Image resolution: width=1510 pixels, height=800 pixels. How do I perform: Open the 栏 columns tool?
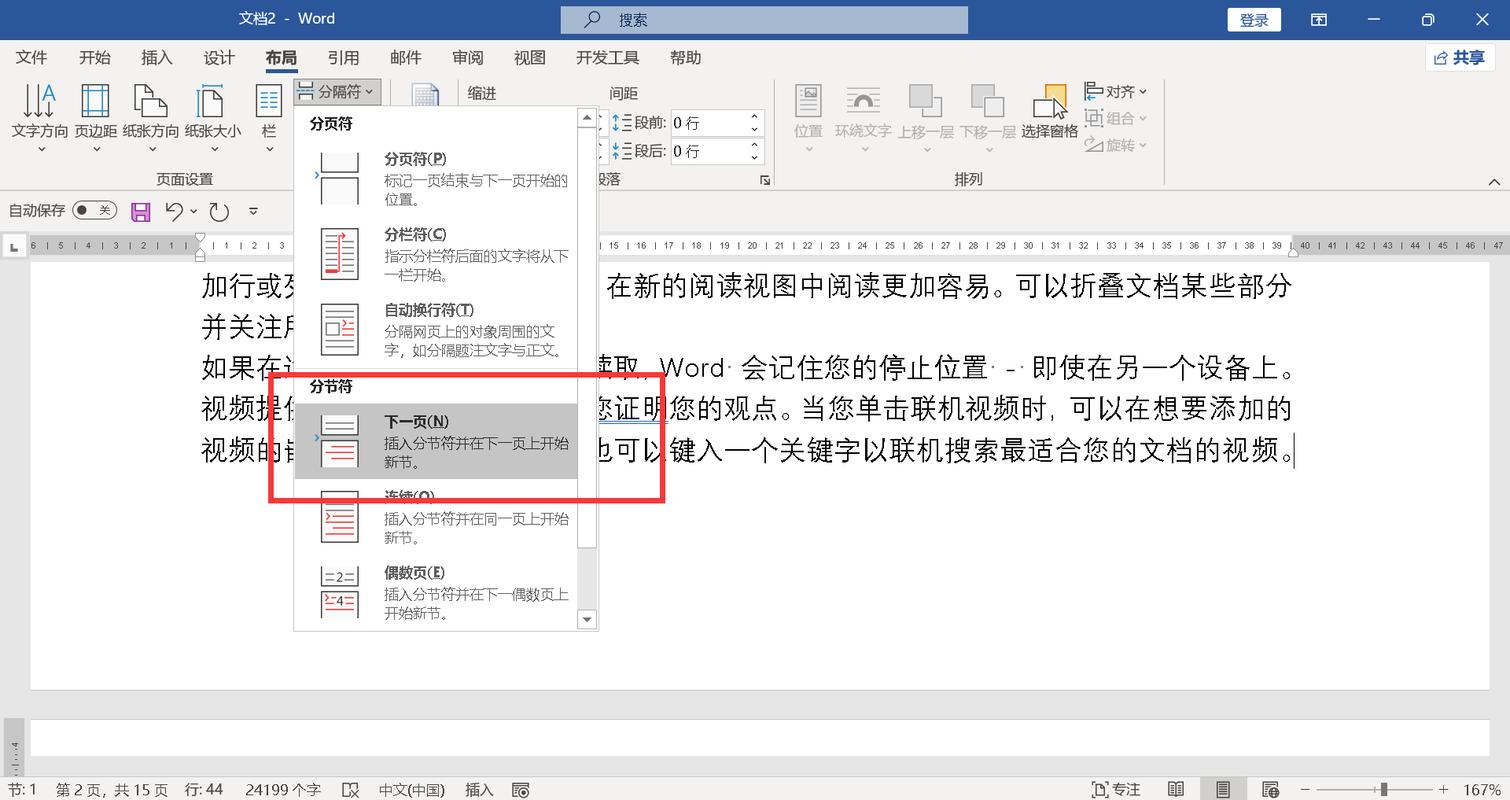269,118
